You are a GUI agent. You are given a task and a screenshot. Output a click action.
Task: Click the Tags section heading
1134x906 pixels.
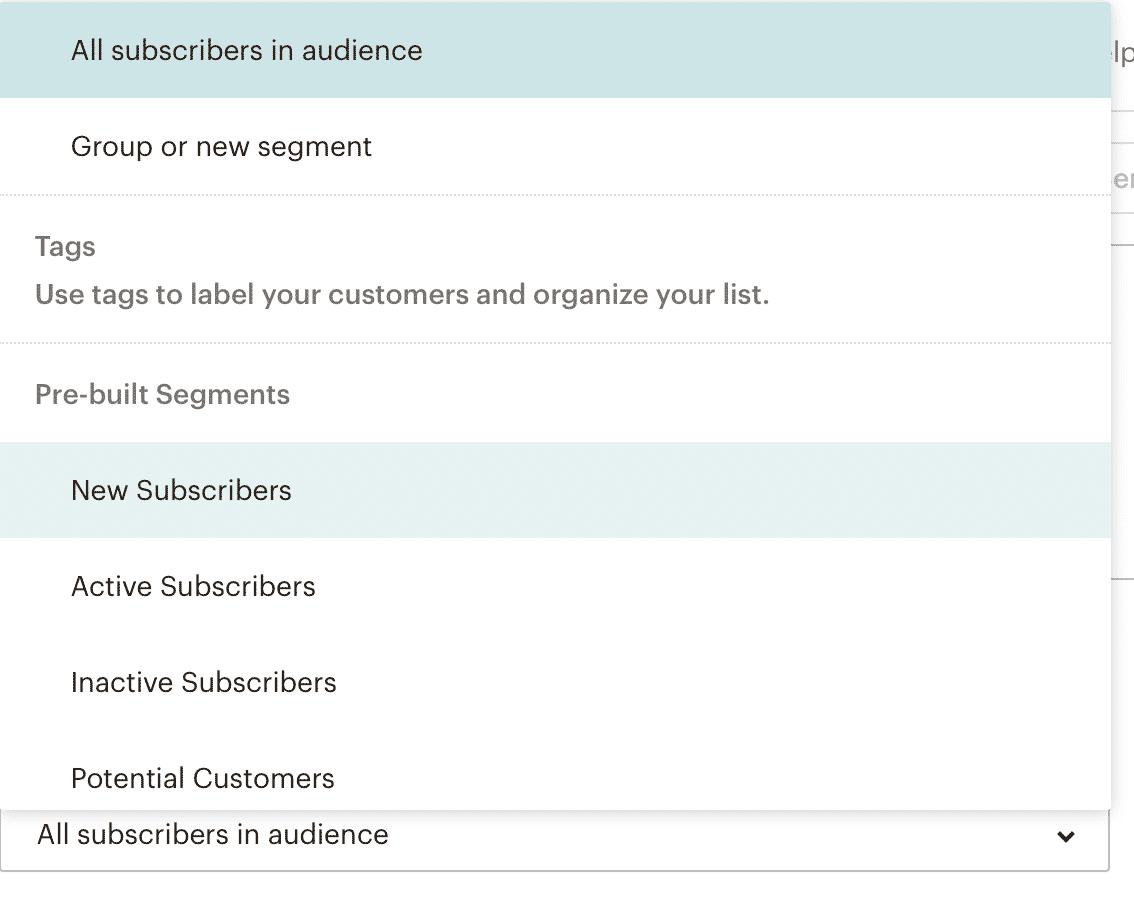point(65,247)
